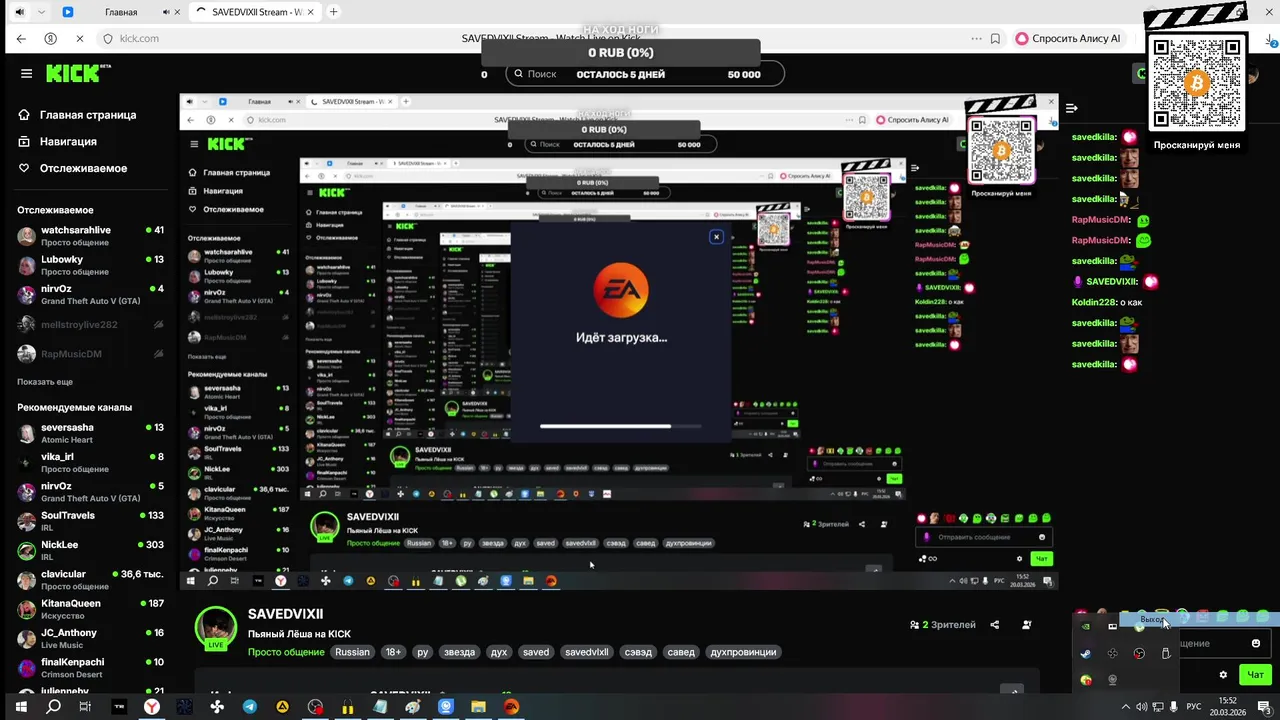The height and width of the screenshot is (720, 1280).
Task: Open the Просто общение category link
Action: click(x=286, y=652)
